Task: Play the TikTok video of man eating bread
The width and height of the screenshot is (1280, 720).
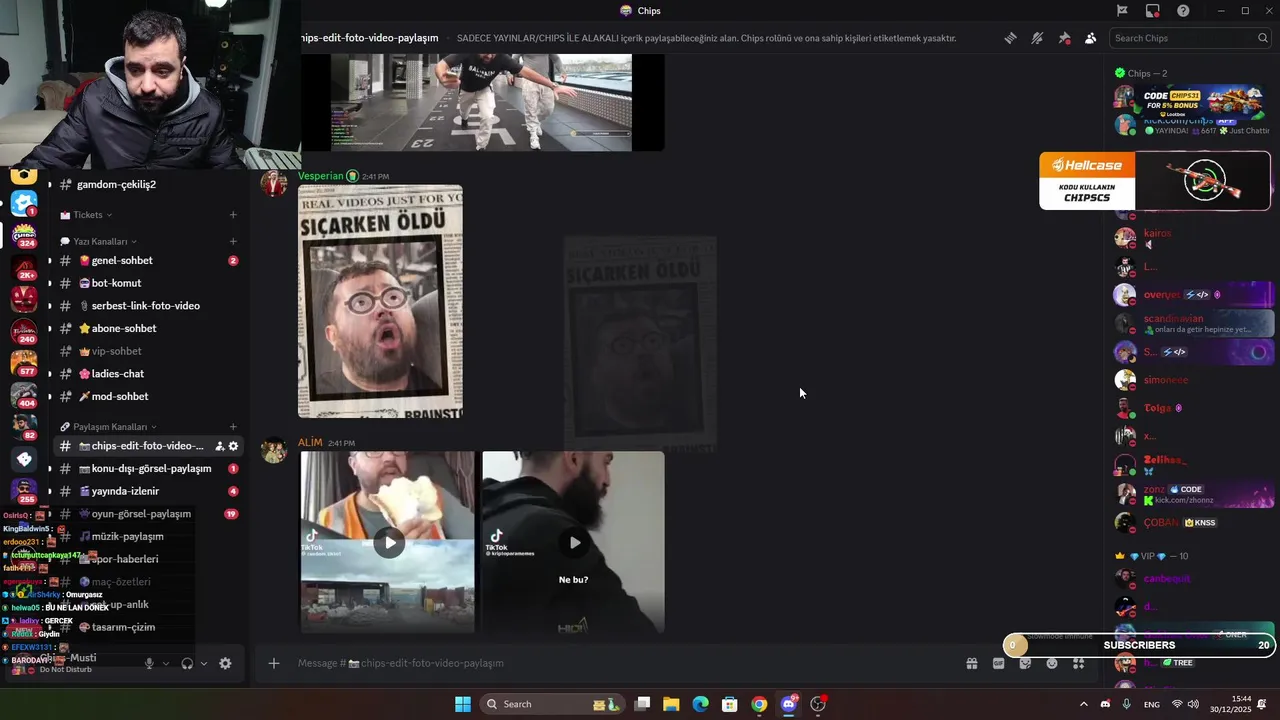Action: tap(388, 543)
